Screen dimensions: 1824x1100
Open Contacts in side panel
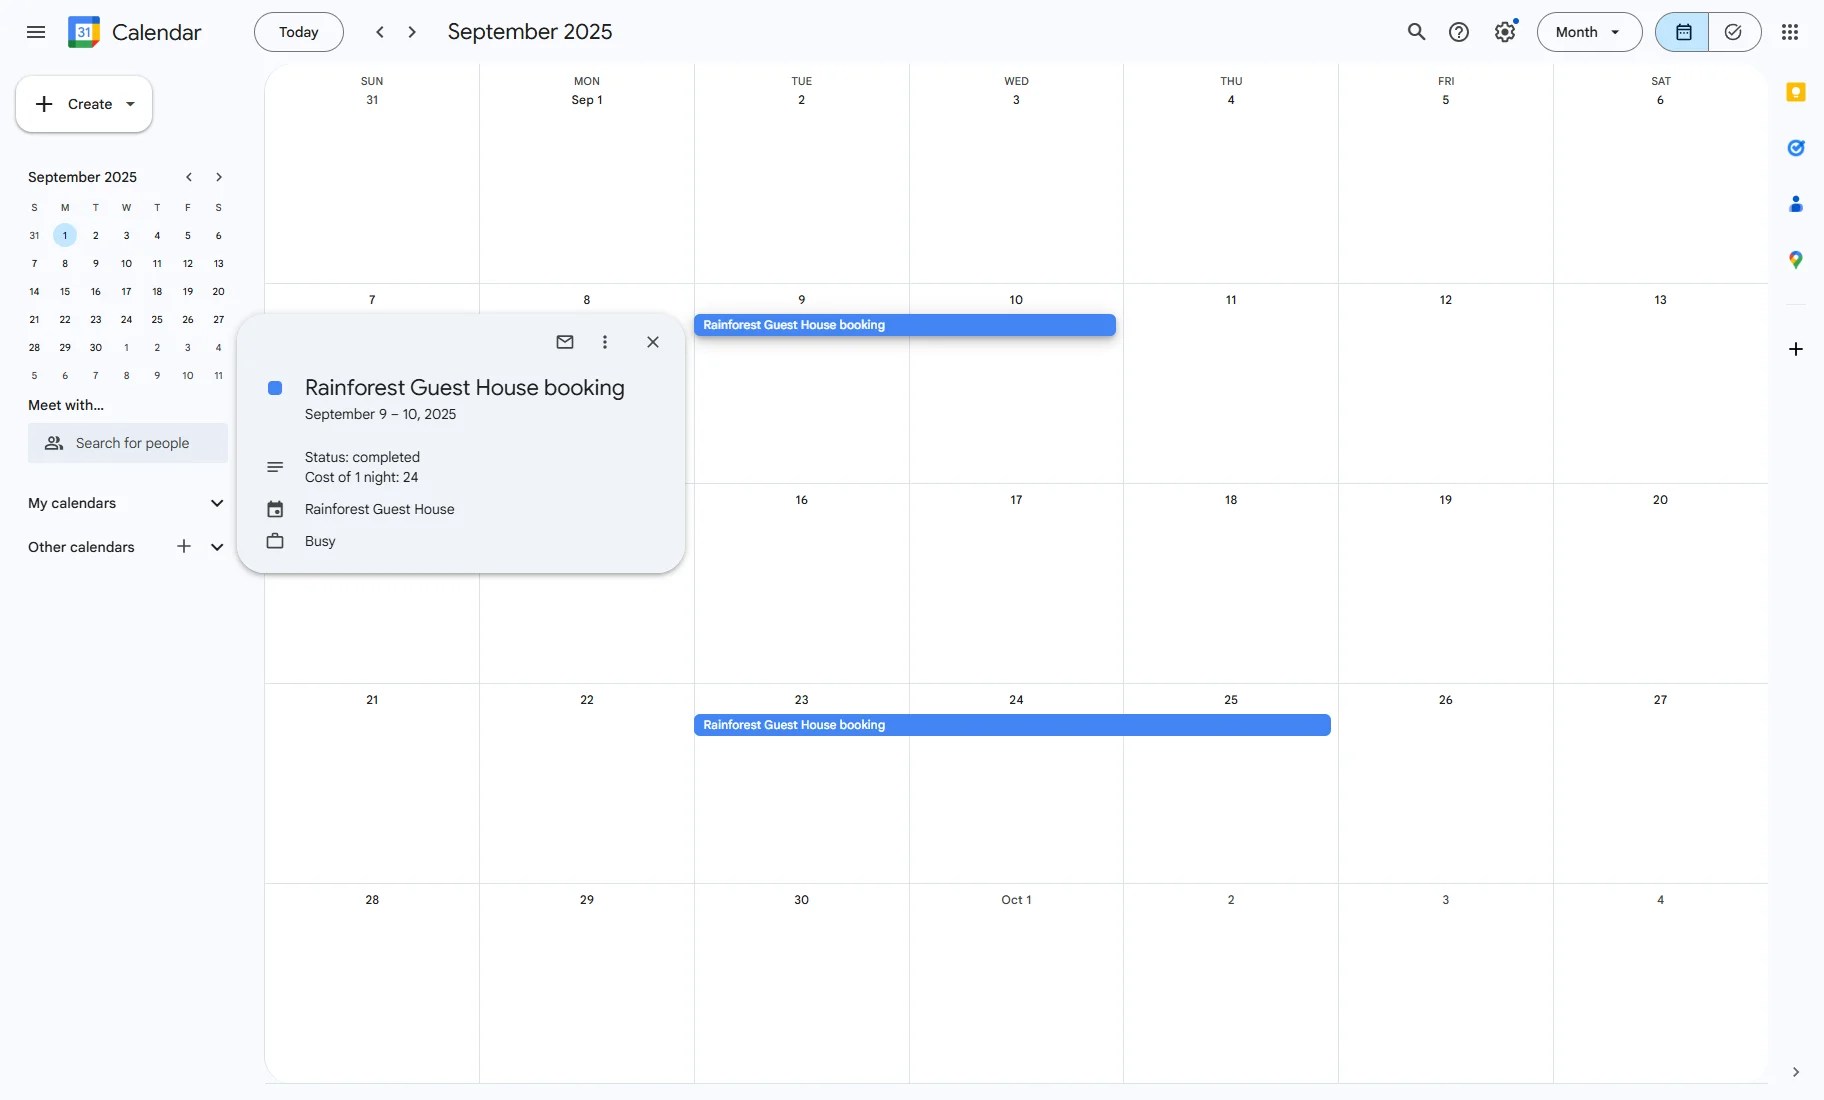click(x=1796, y=204)
